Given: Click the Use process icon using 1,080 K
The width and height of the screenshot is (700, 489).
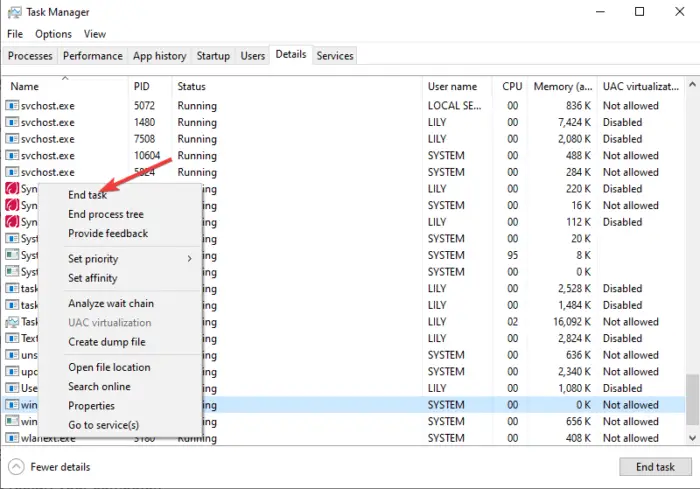Looking at the screenshot, I should coord(12,388).
